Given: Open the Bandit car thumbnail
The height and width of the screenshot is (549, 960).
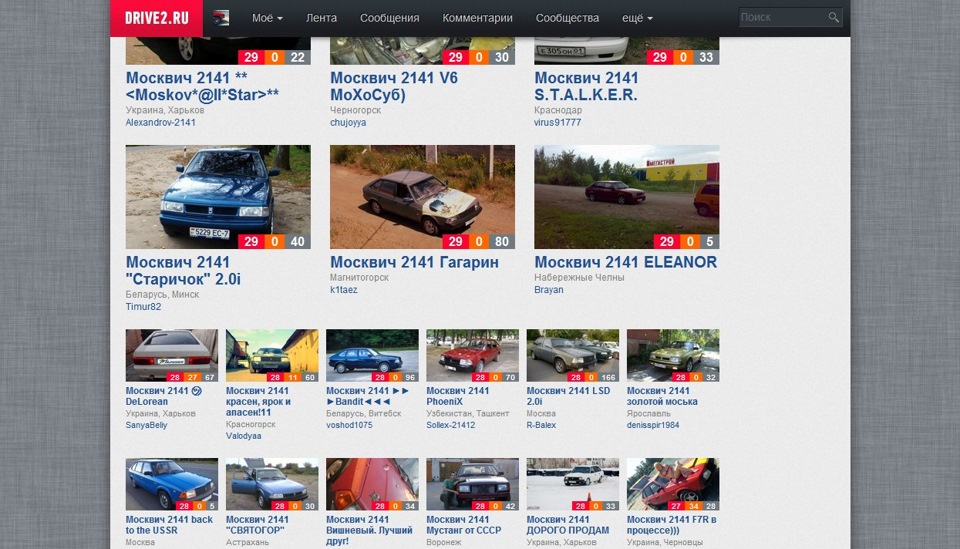Looking at the screenshot, I should point(372,356).
